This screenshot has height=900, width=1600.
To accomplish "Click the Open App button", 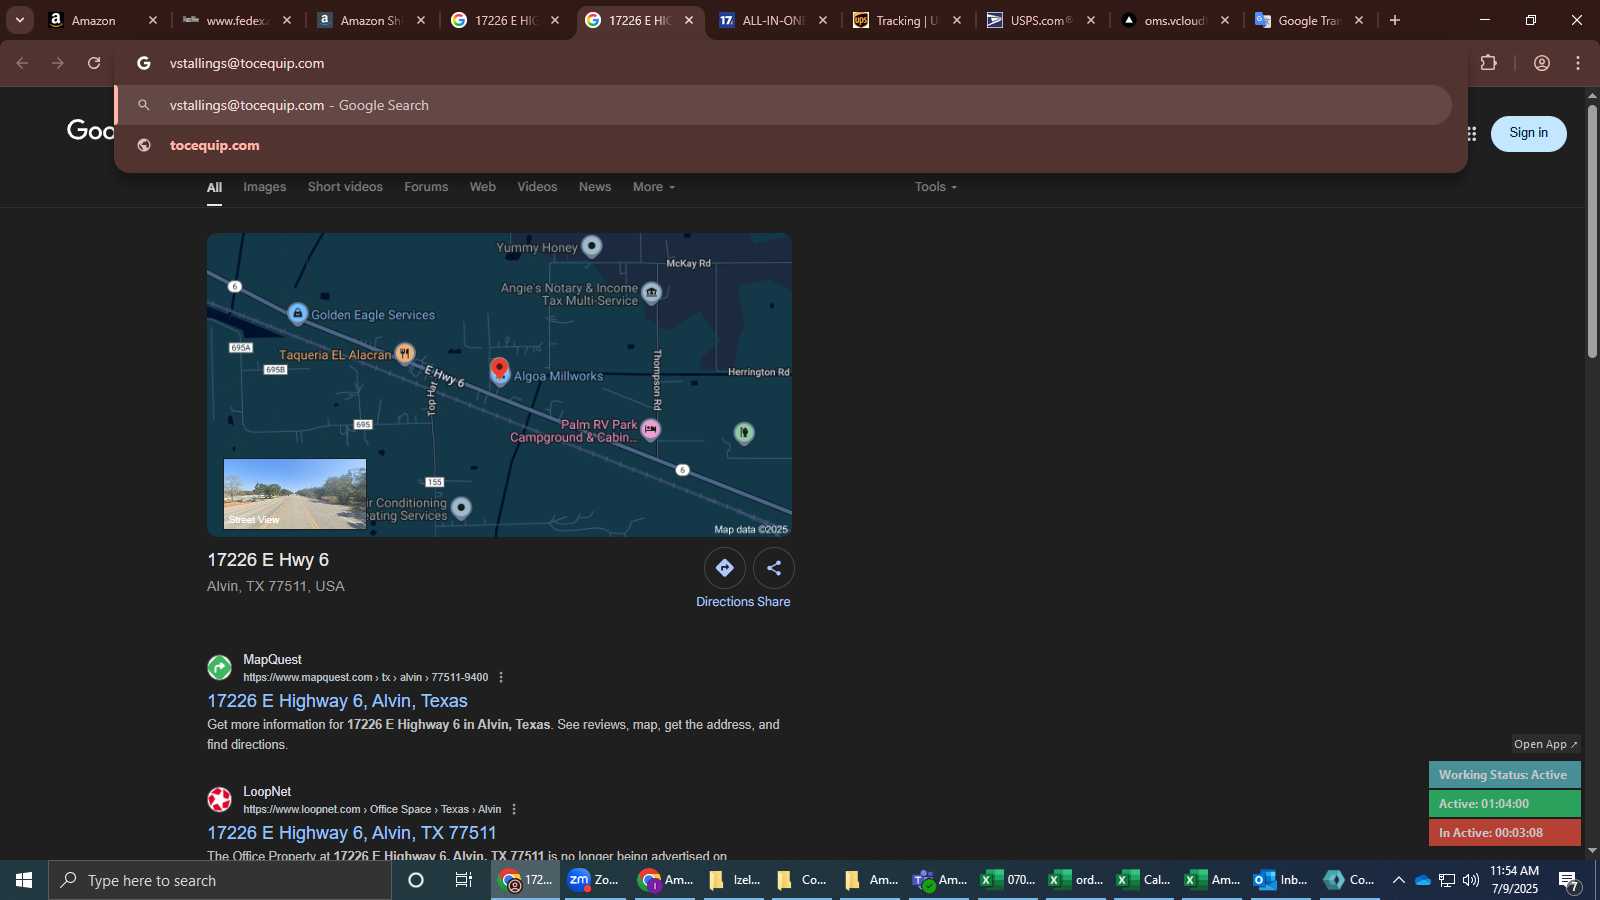I will coord(1545,744).
